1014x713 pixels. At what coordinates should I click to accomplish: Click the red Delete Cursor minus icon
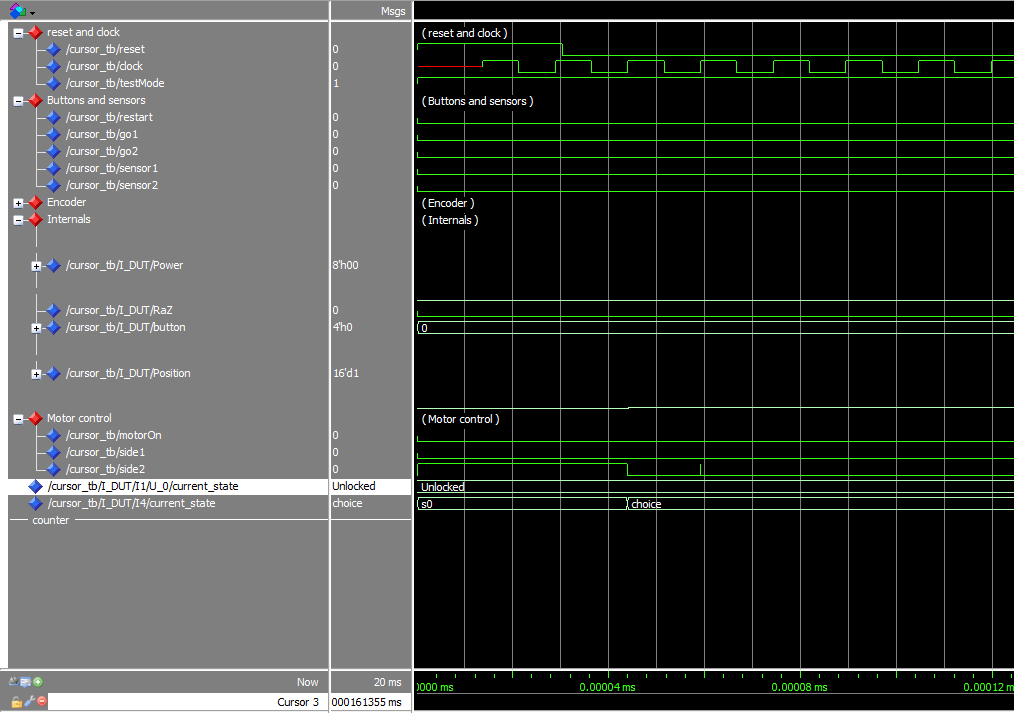tap(42, 701)
